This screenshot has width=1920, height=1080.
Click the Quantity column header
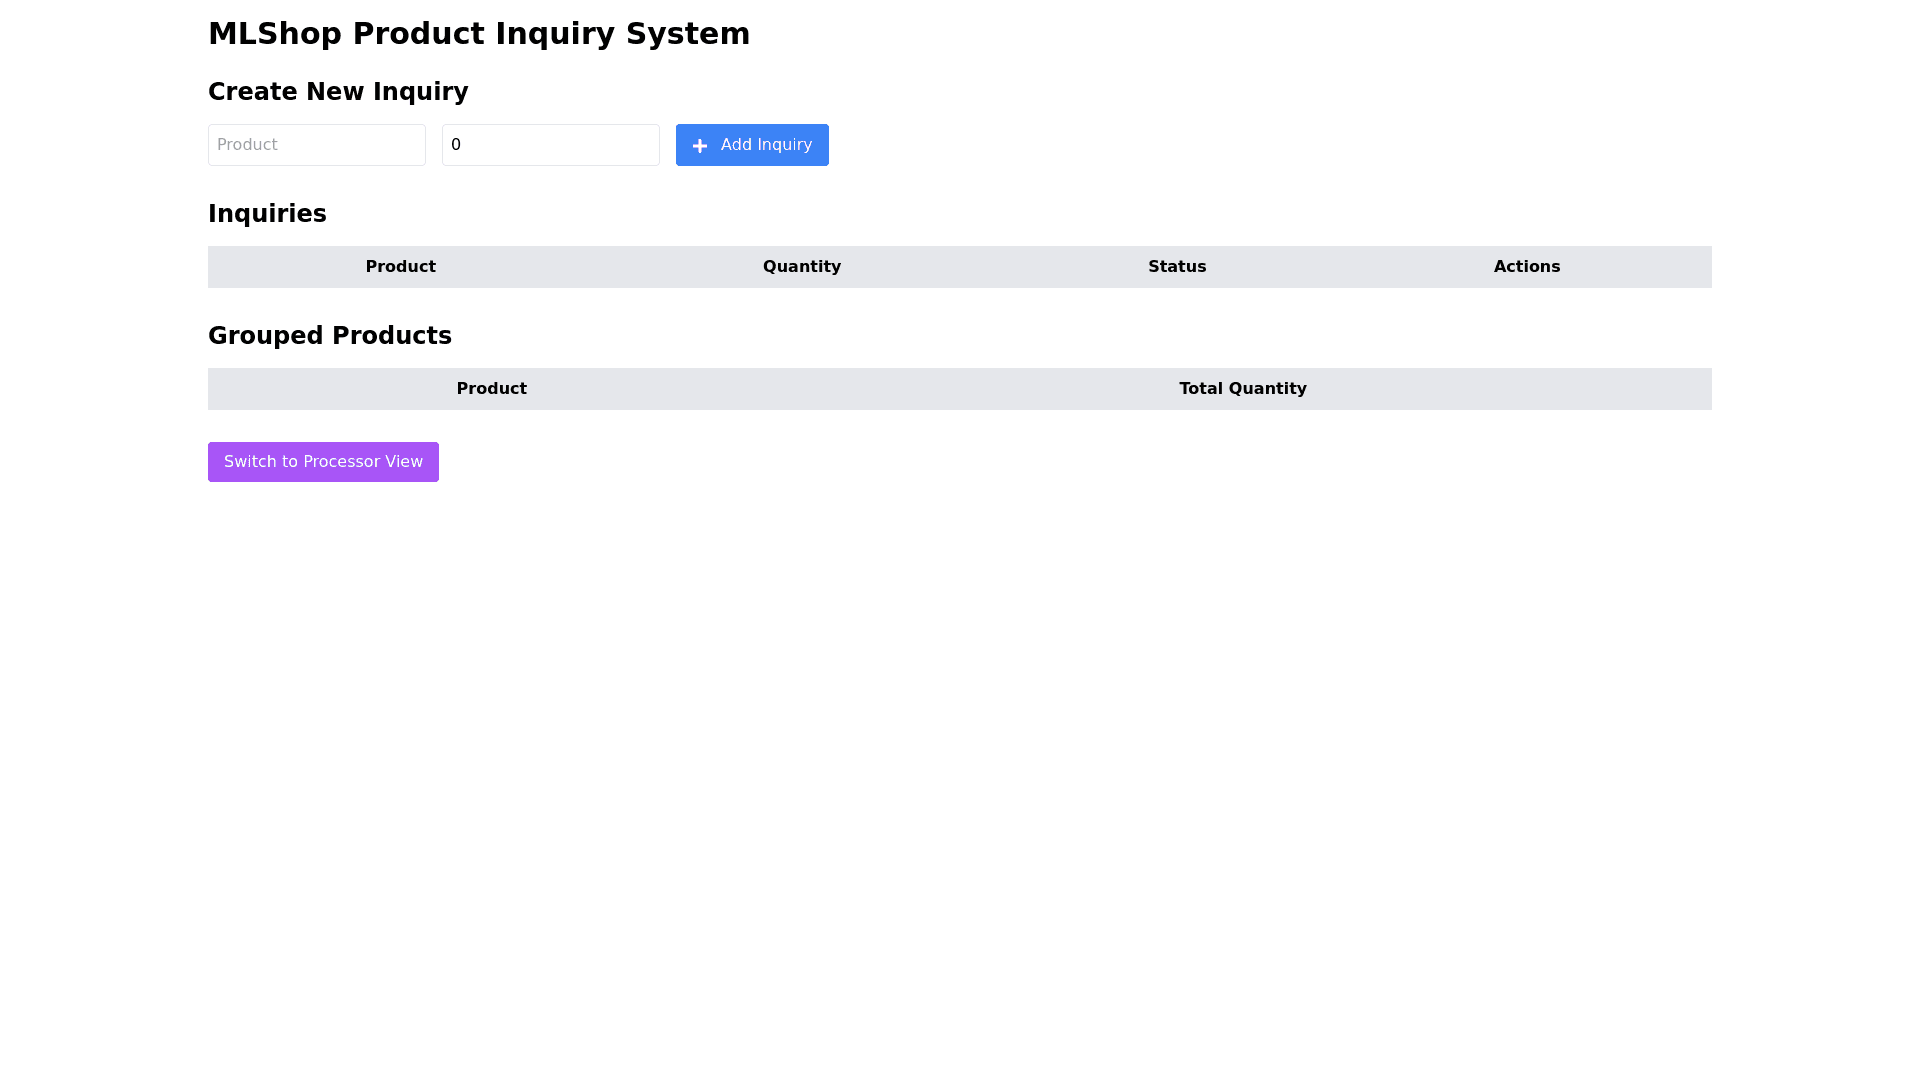[801, 267]
